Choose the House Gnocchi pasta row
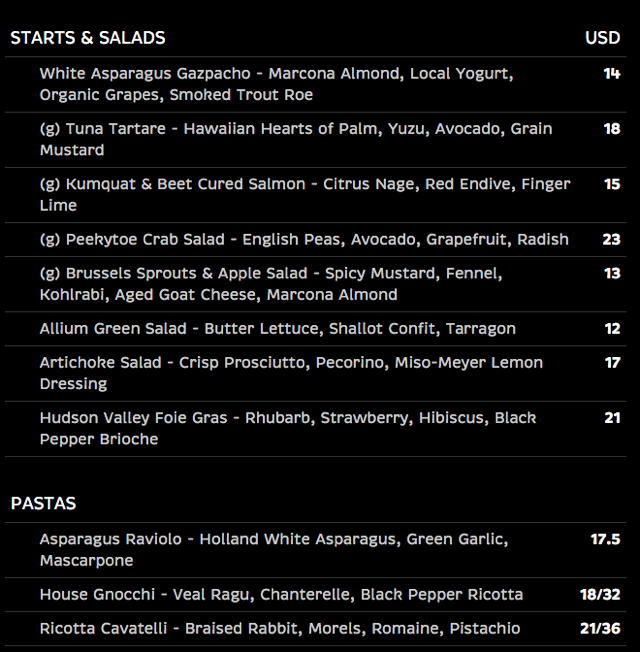The width and height of the screenshot is (640, 652). [x=315, y=595]
